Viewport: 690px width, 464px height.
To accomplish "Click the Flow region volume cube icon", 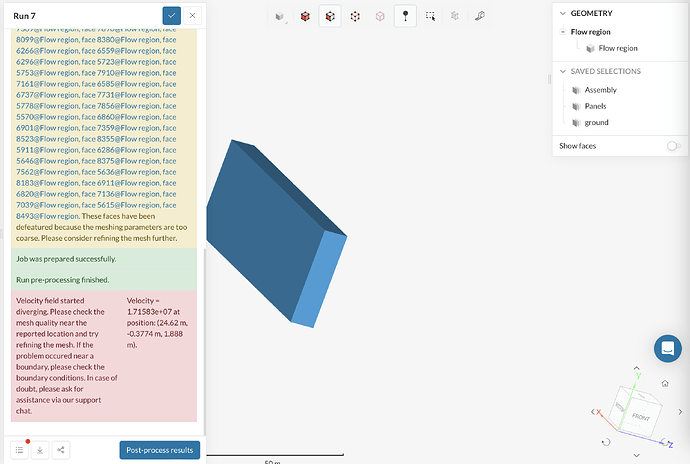I will tap(590, 48).
